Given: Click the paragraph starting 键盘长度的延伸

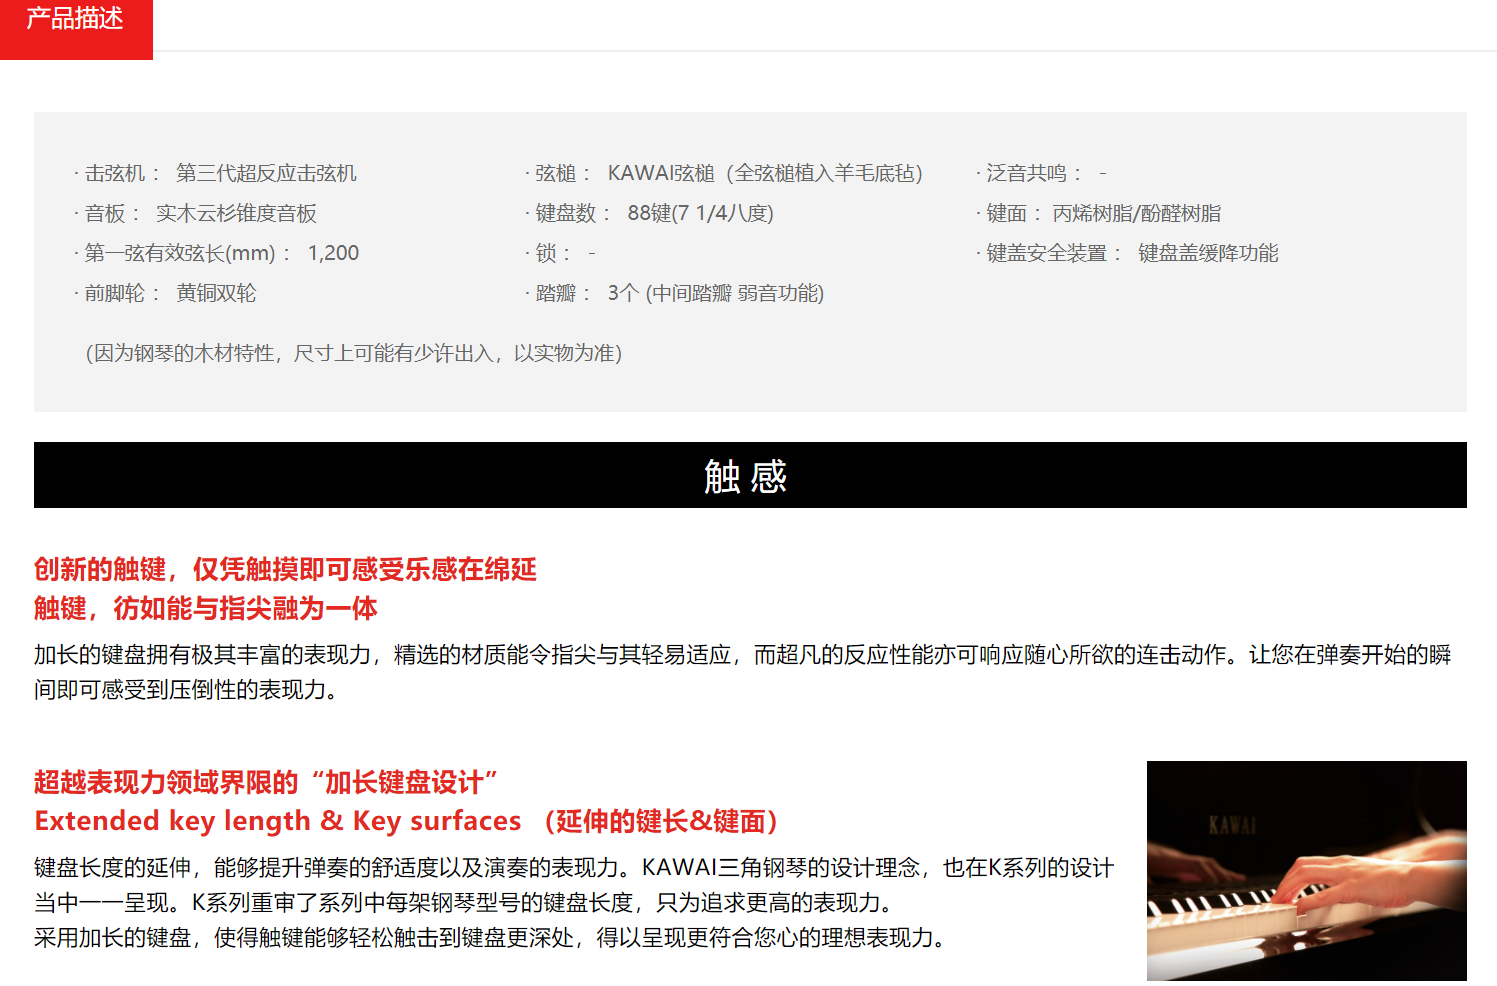Looking at the screenshot, I should (574, 885).
